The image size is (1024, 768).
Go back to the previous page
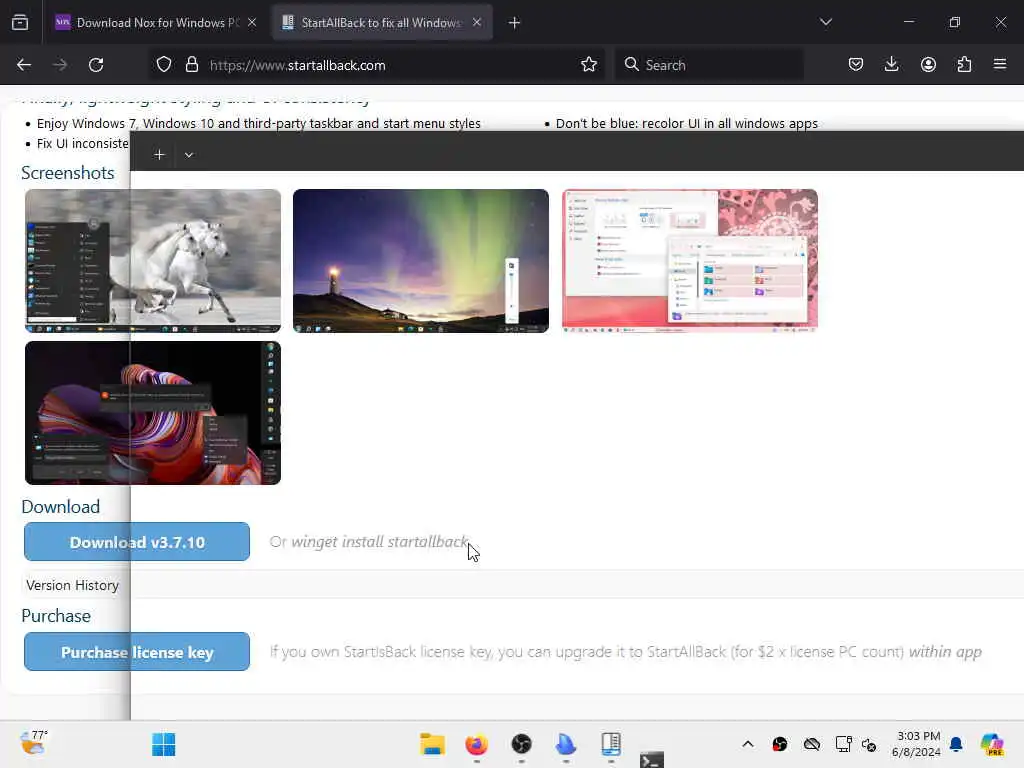pos(24,65)
